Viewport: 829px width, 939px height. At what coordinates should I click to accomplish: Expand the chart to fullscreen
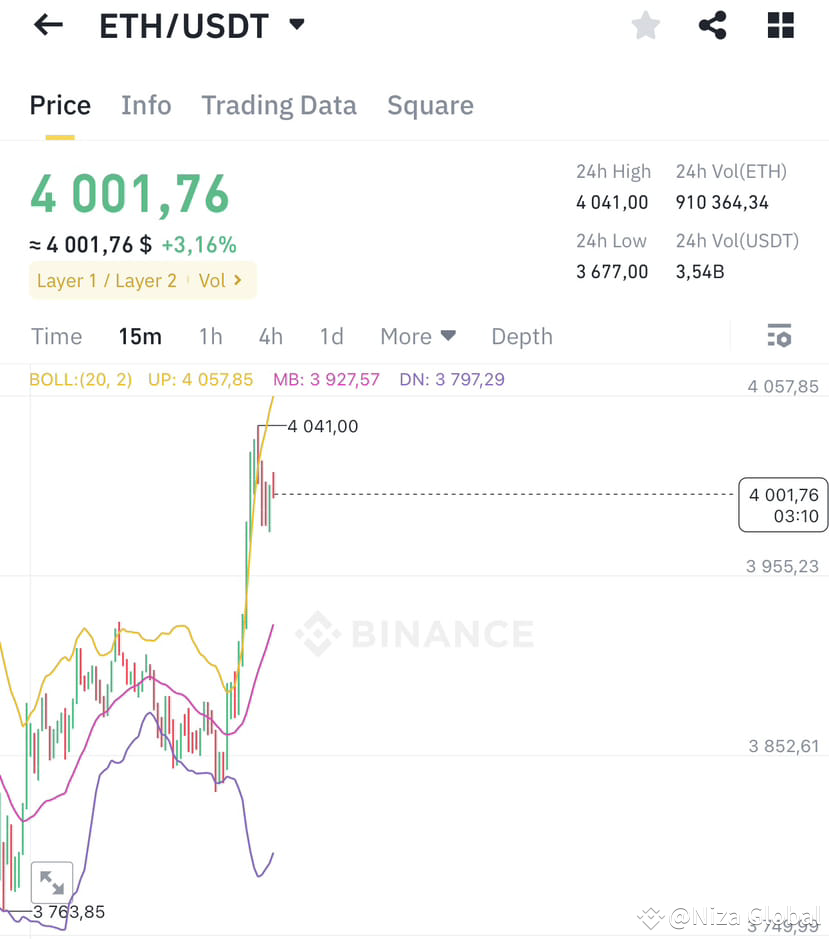[52, 883]
